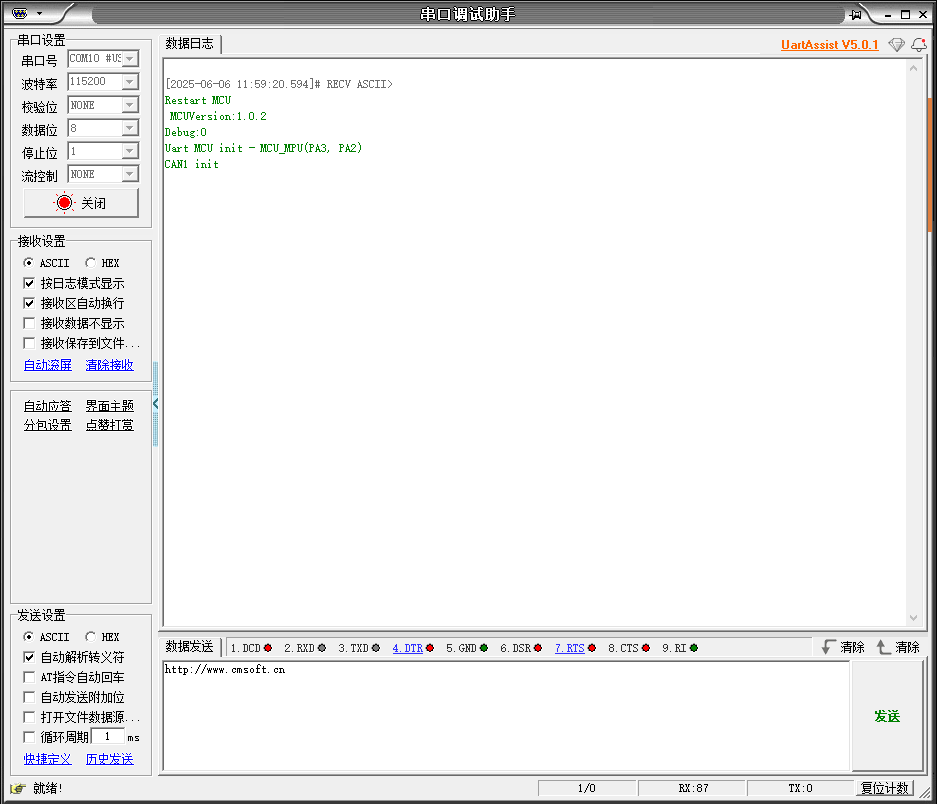Screen dimensions: 937x804
Task: Open the 波特率 115200 dropdown
Action: pos(130,82)
